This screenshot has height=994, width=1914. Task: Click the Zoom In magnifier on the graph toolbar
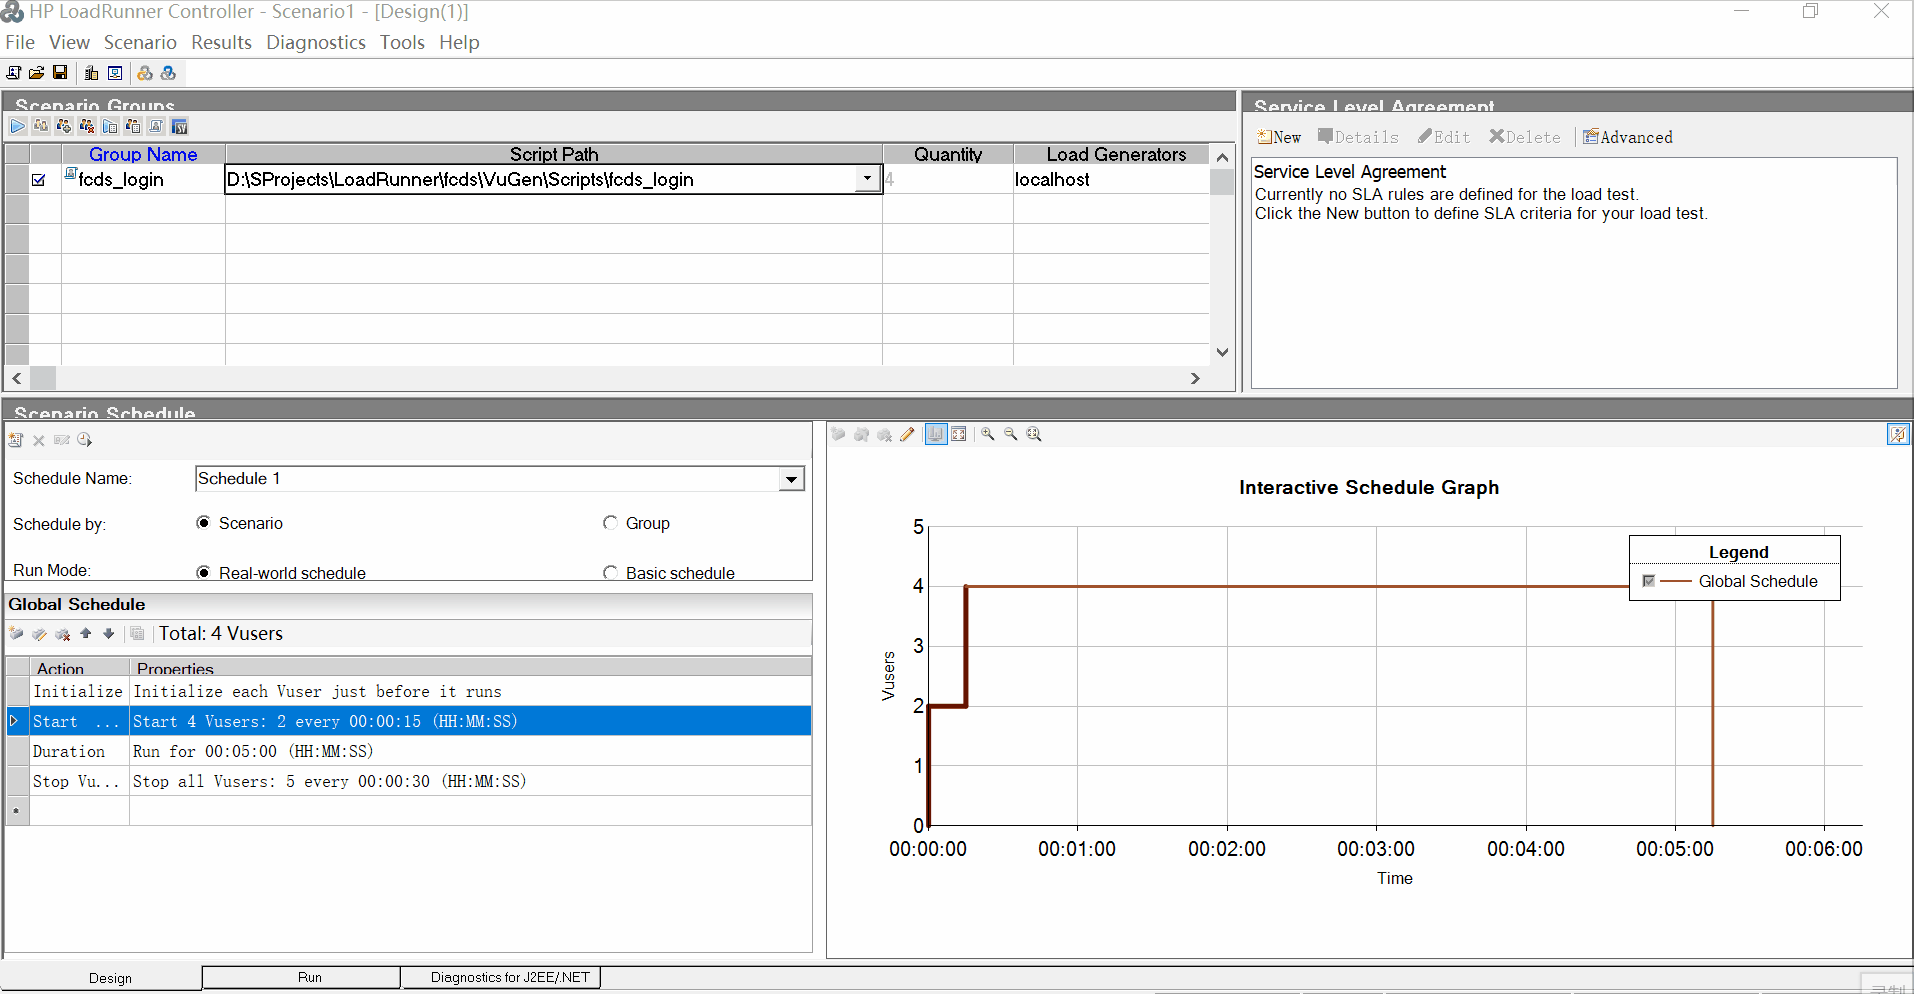(988, 434)
